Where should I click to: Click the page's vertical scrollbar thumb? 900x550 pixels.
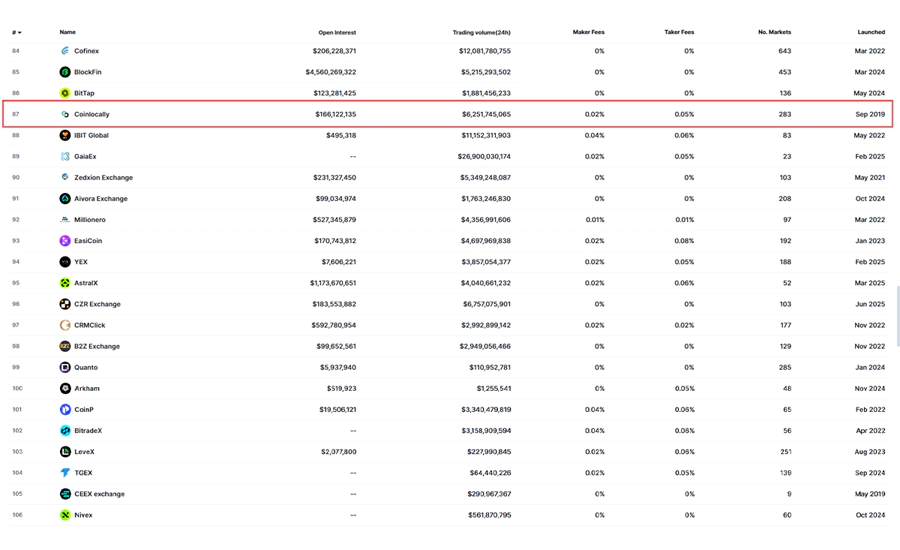tap(897, 315)
